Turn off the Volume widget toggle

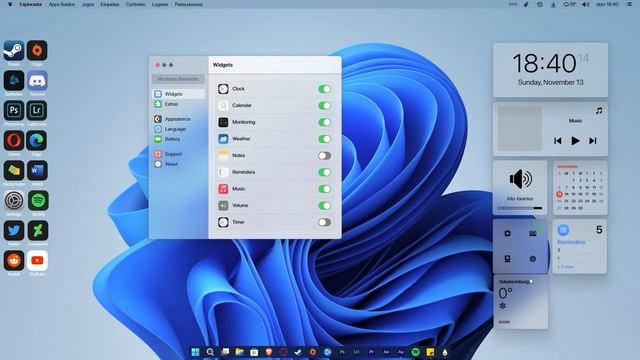(324, 206)
